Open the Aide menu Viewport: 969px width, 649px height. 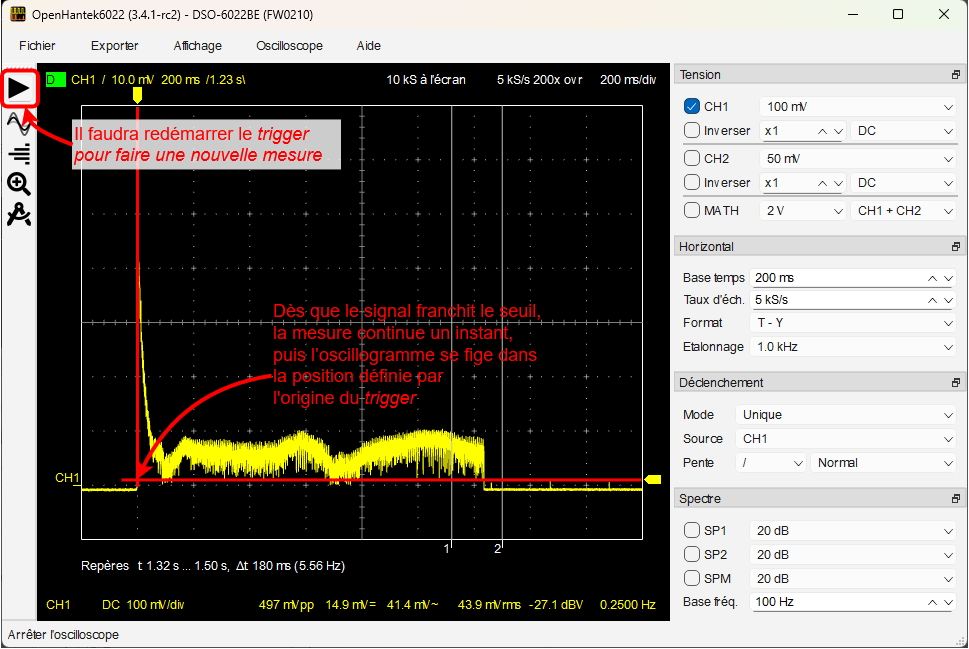coord(368,46)
